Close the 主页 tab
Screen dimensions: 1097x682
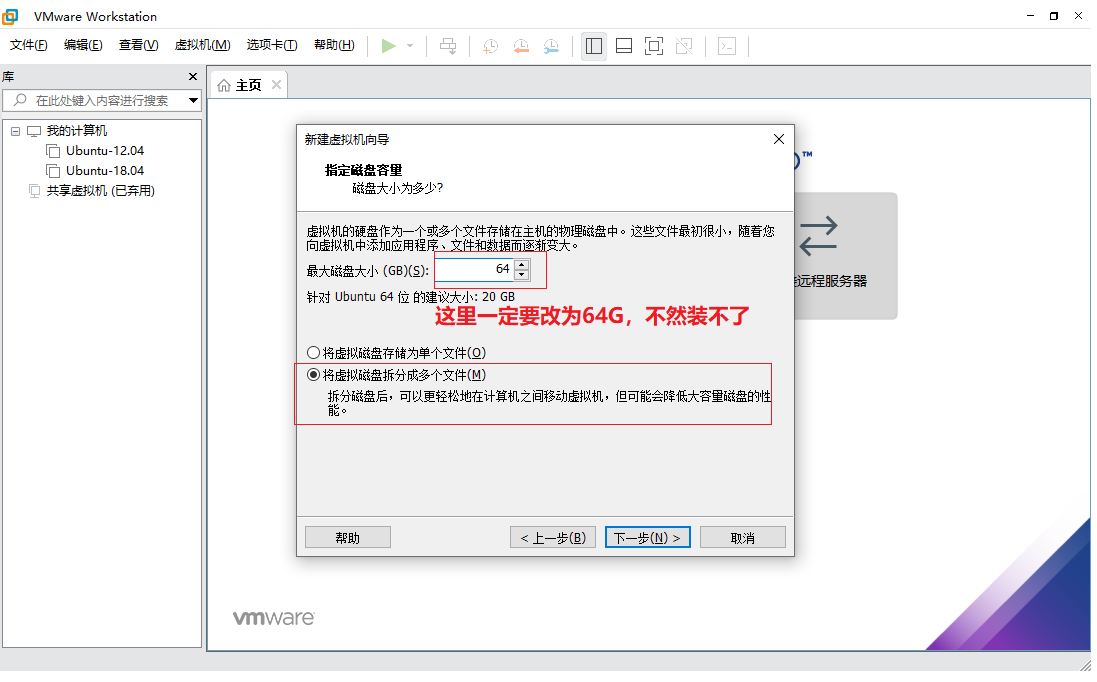[276, 85]
